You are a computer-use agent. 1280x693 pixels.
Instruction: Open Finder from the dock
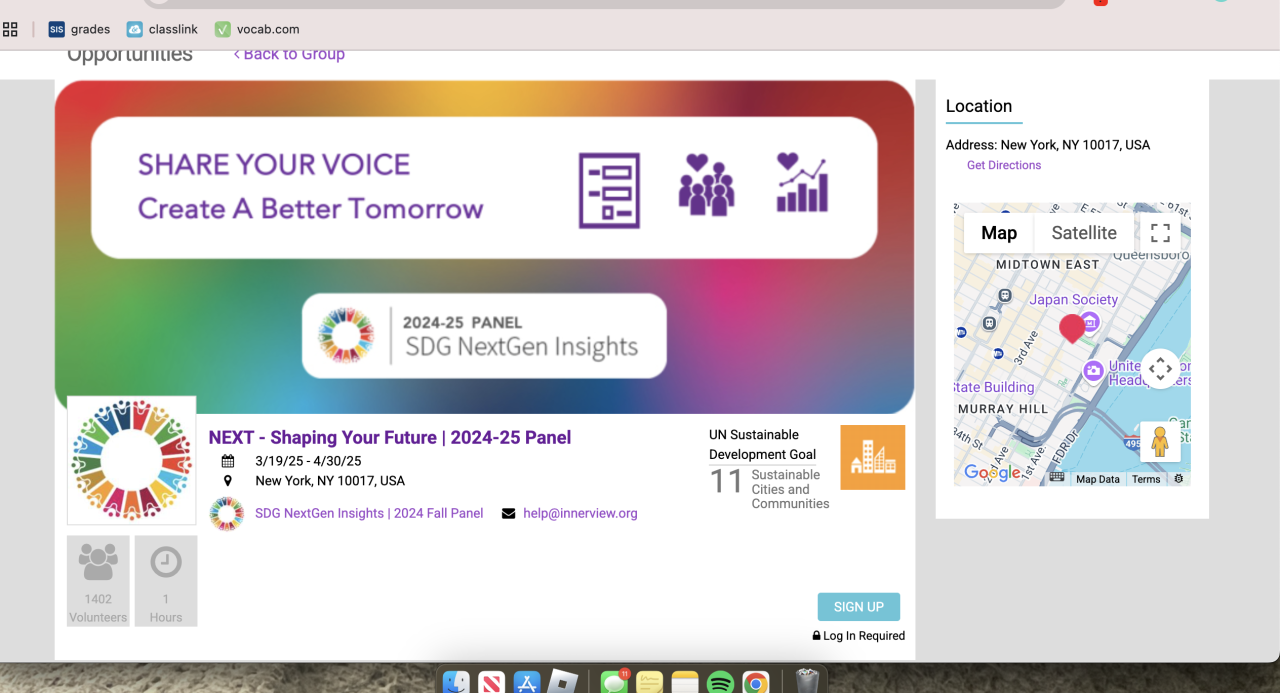pos(456,683)
